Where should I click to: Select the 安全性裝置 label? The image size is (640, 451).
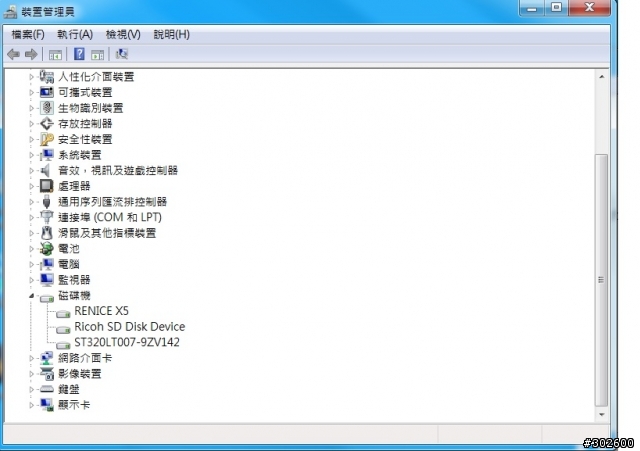85,139
